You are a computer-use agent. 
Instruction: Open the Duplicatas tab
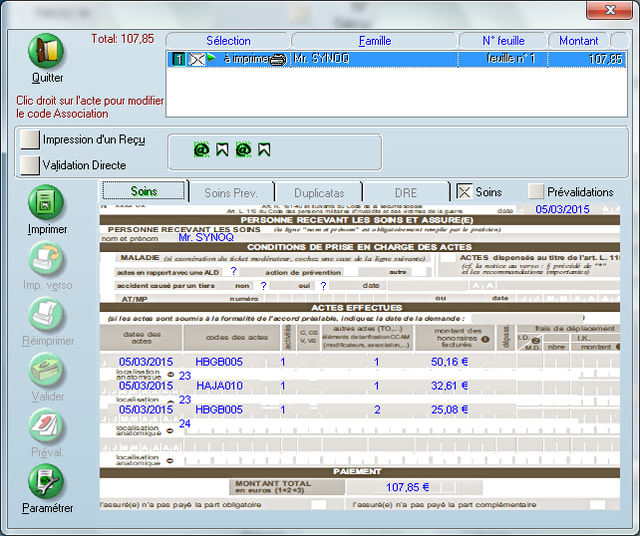point(319,192)
